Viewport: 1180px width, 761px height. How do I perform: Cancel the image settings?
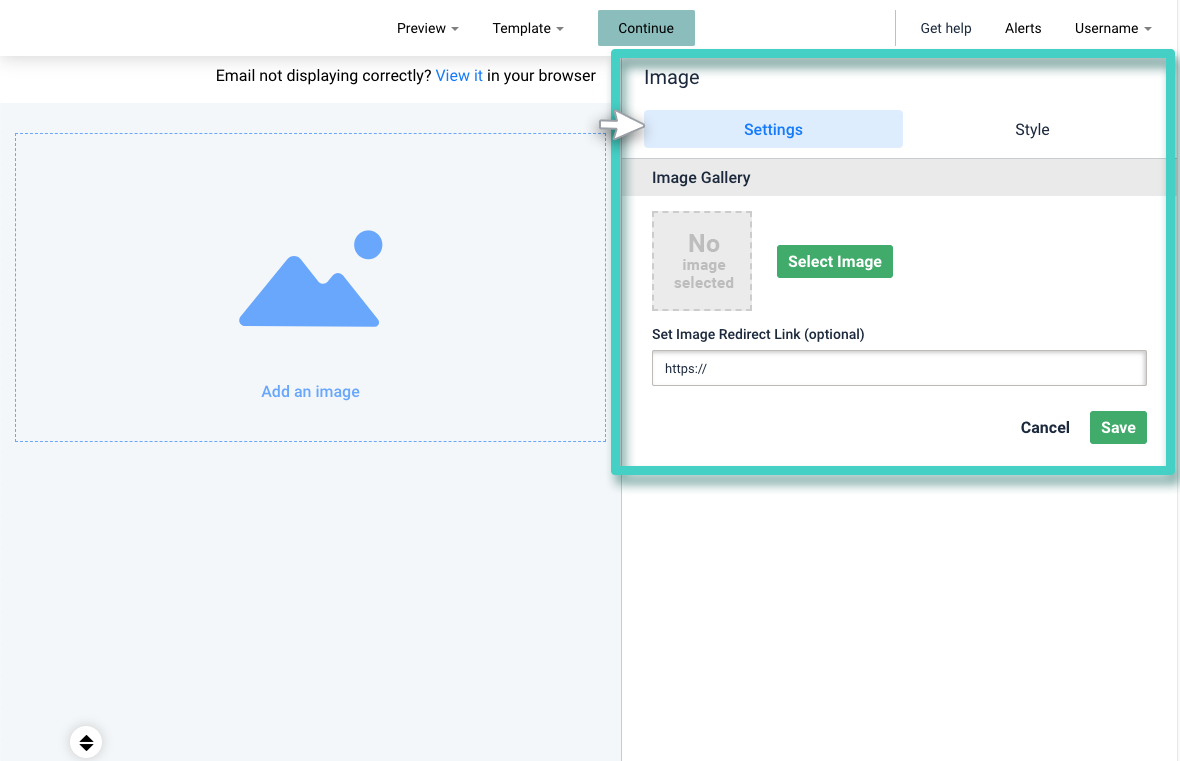[x=1045, y=428]
